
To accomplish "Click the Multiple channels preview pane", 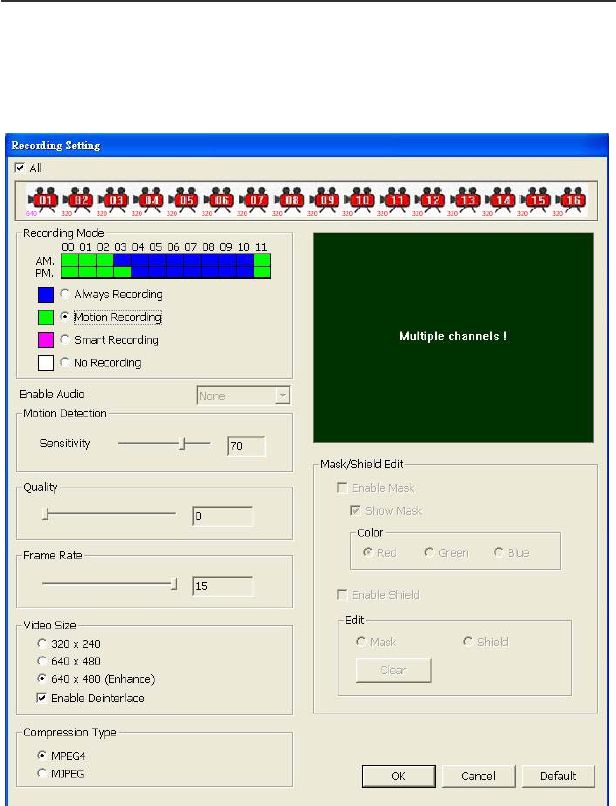I will click(x=453, y=338).
